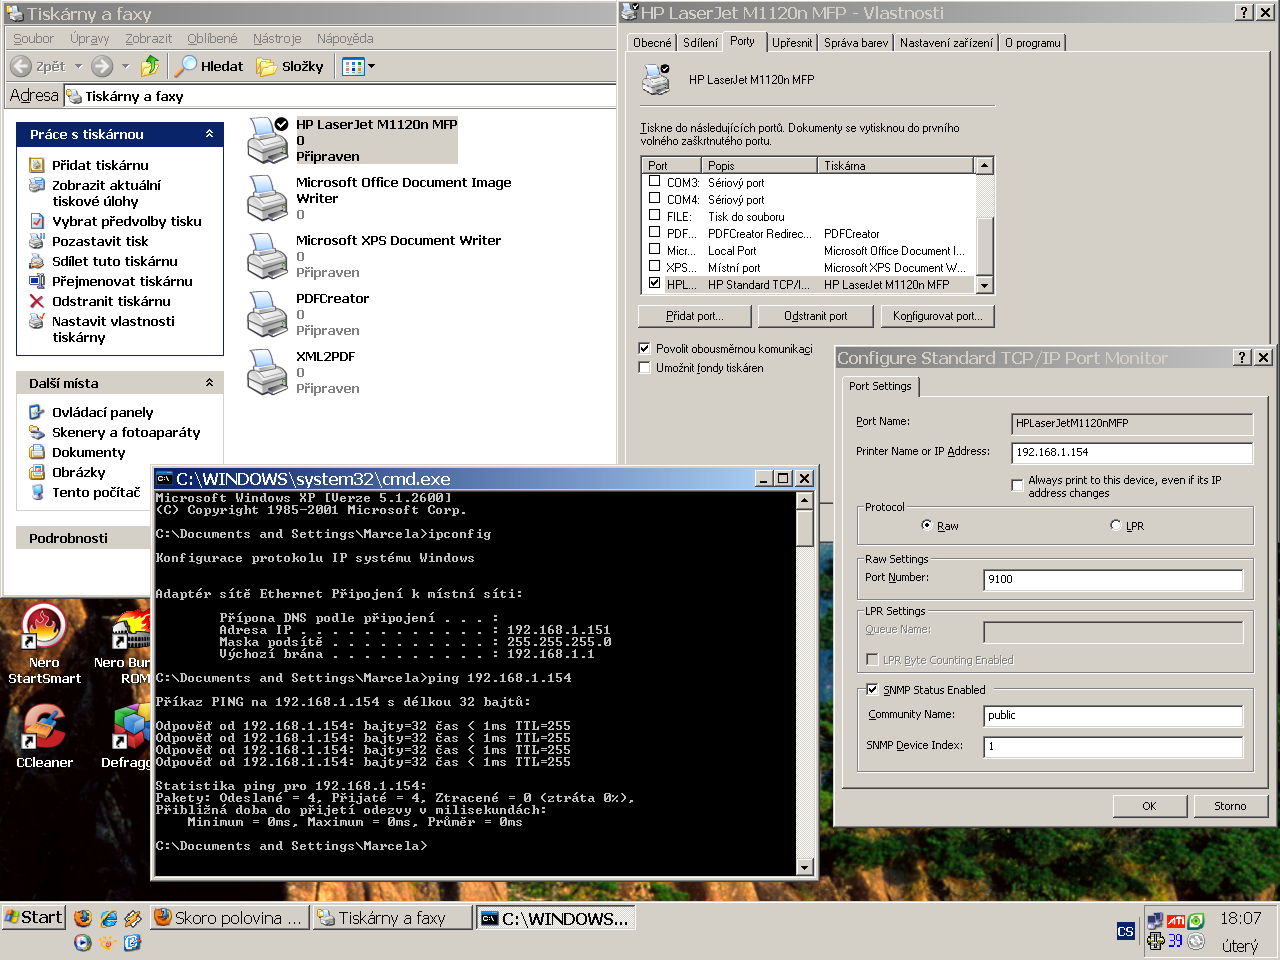Toggle the COM3 port checkbox

click(x=655, y=181)
